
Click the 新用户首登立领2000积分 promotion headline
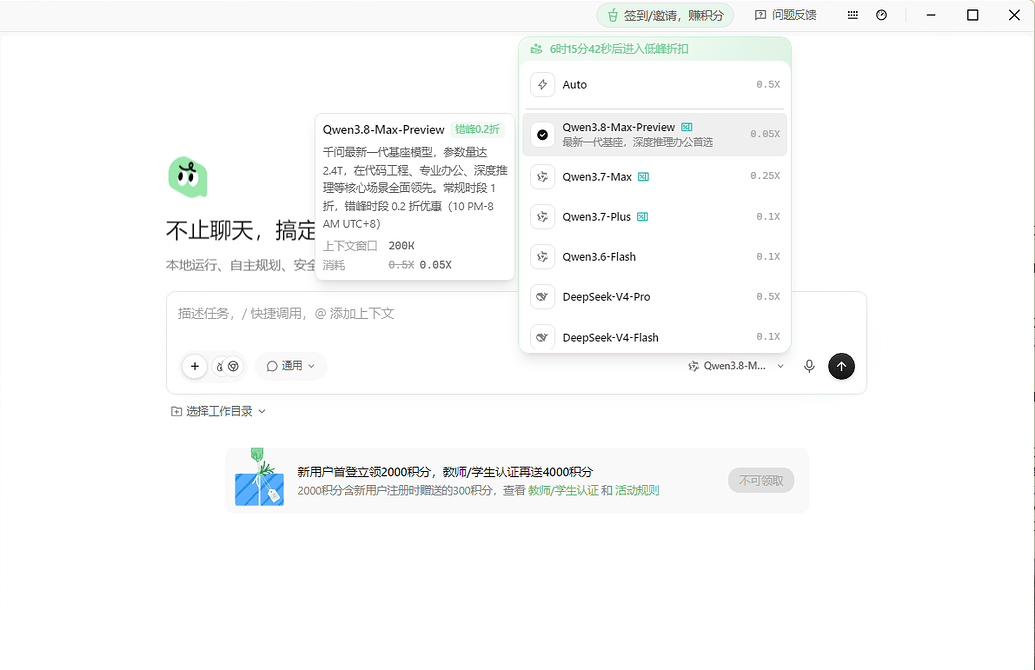(x=445, y=472)
